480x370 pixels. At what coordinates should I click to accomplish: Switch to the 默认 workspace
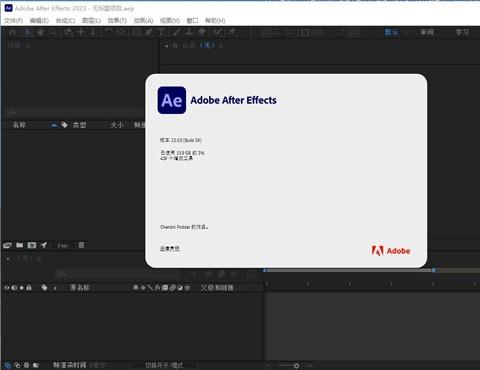(x=391, y=32)
